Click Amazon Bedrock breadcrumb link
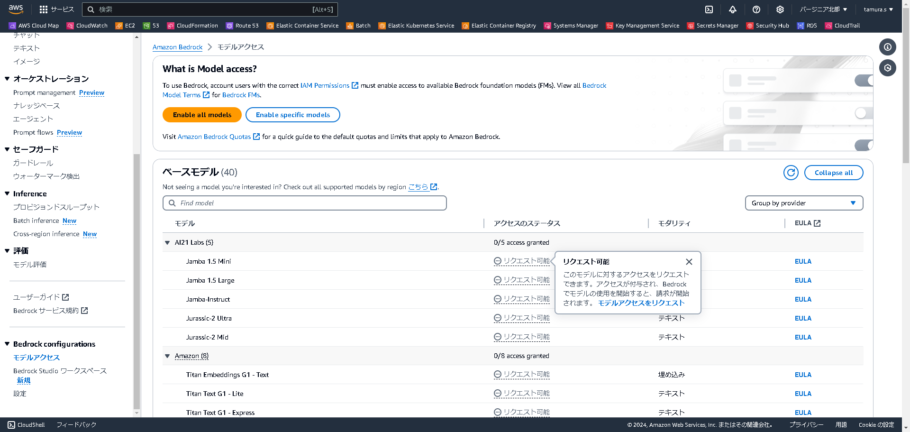Screen dimensions: 910x432 (177, 46)
